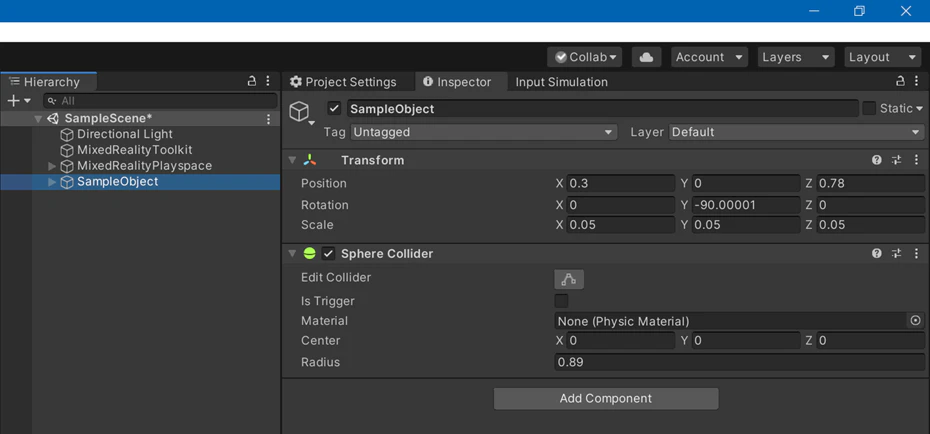Select the Inspector tab
This screenshot has height=434, width=930.
(x=461, y=82)
